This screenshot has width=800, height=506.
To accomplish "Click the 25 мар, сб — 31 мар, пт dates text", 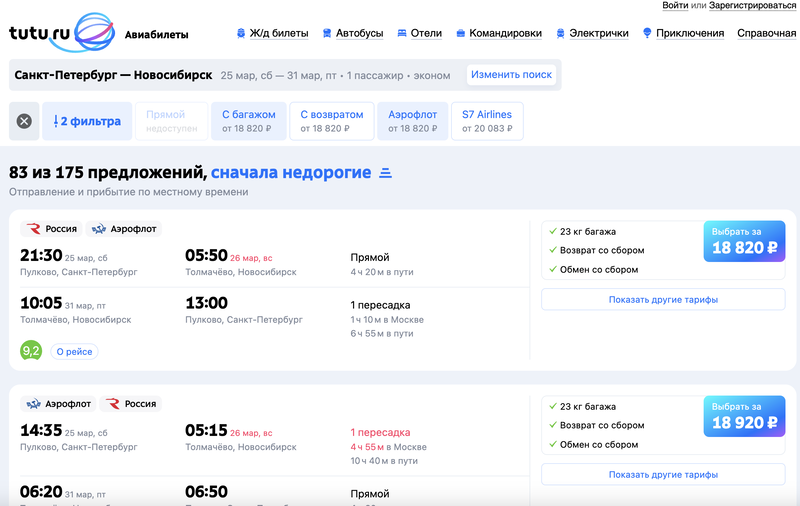I will click(x=279, y=76).
